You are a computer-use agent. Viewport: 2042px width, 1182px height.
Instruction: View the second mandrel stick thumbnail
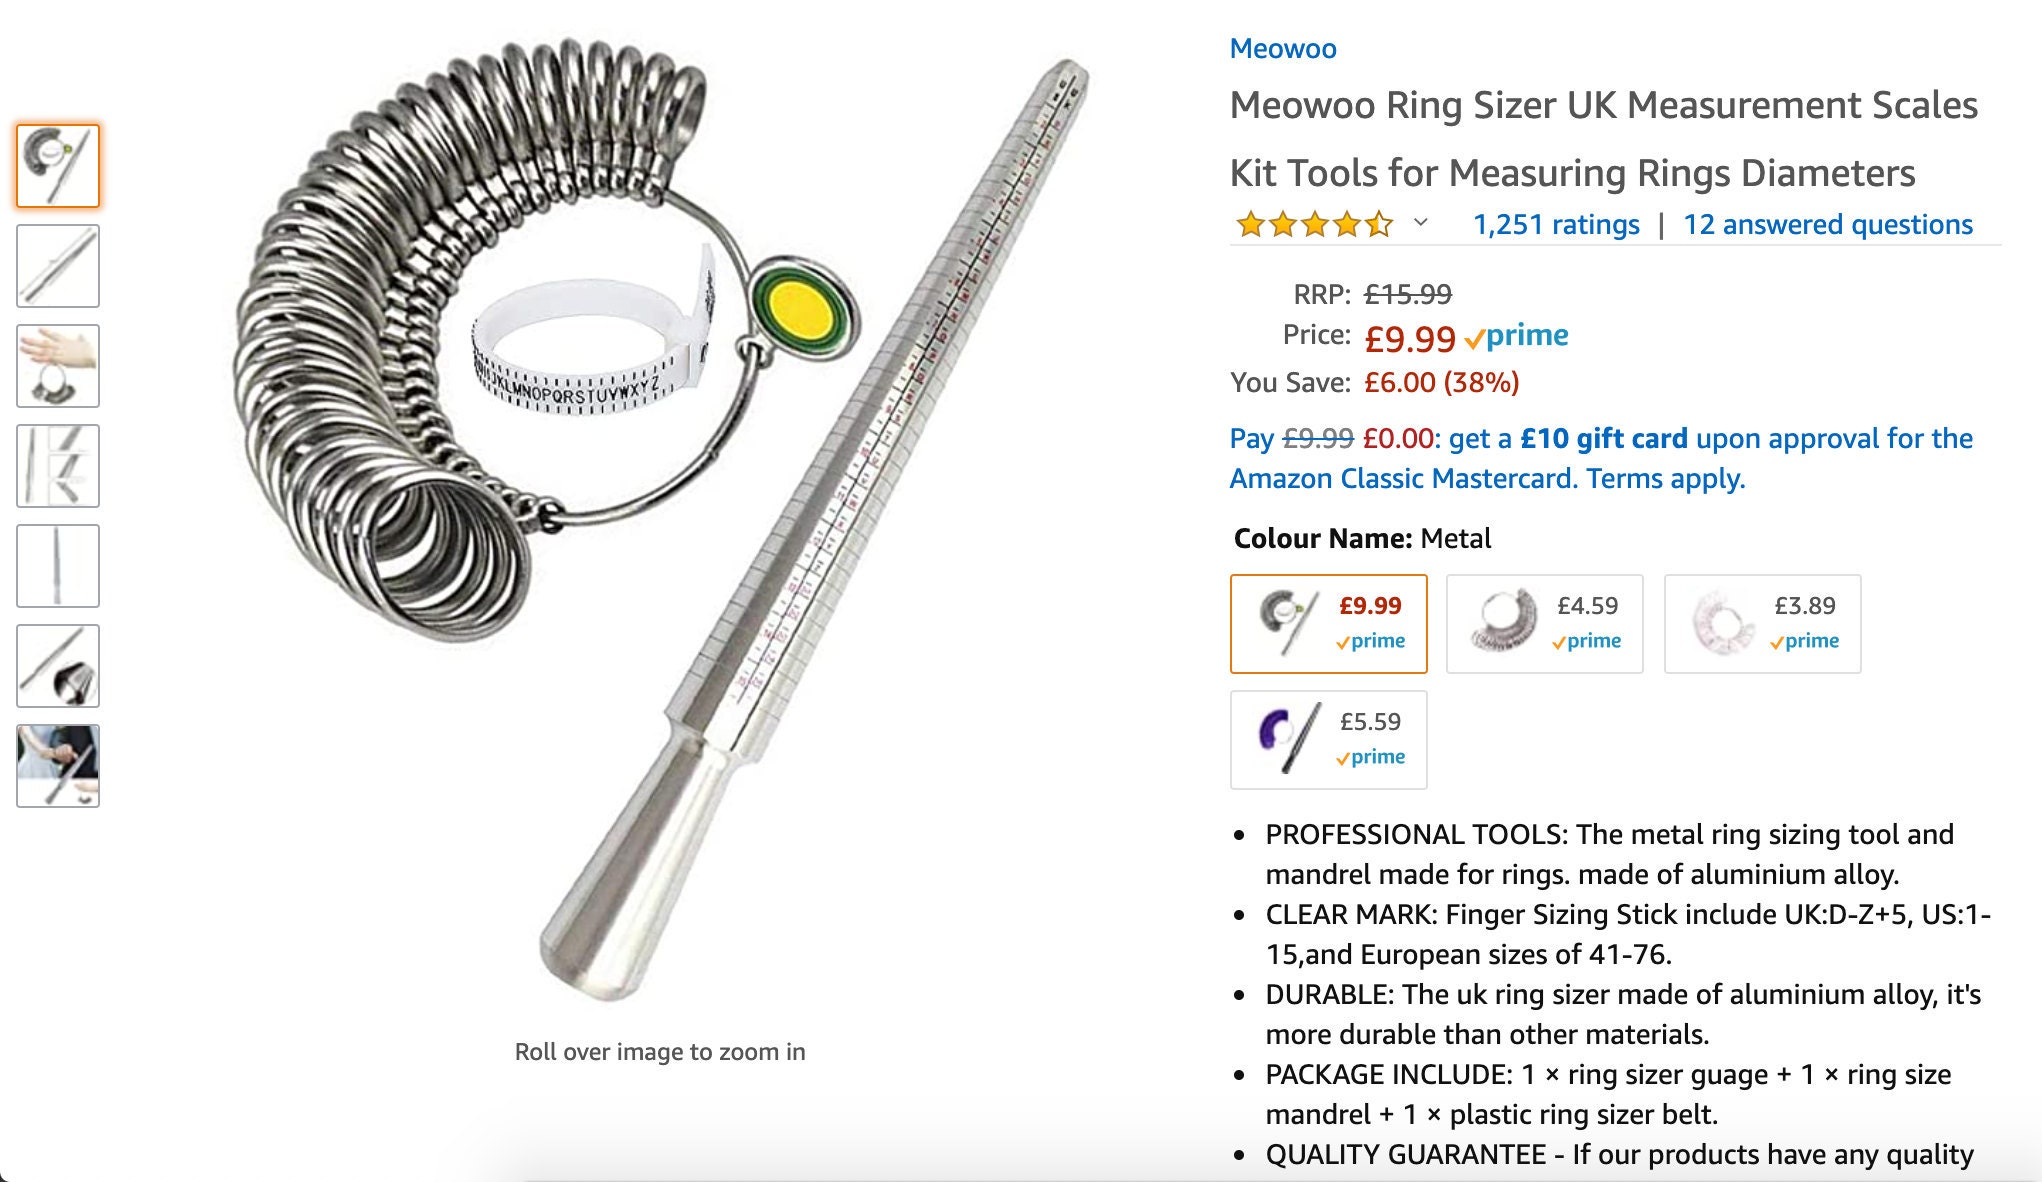pyautogui.click(x=58, y=266)
